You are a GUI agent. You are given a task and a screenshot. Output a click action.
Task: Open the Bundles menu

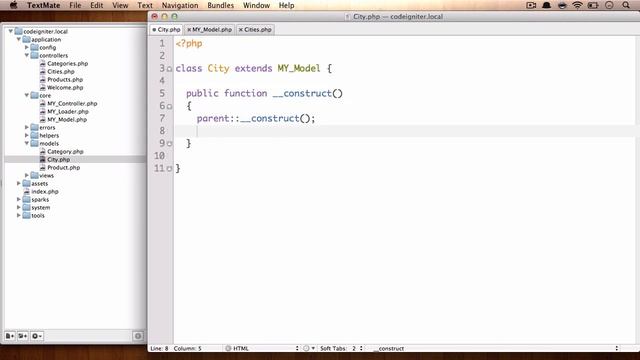[220, 5]
